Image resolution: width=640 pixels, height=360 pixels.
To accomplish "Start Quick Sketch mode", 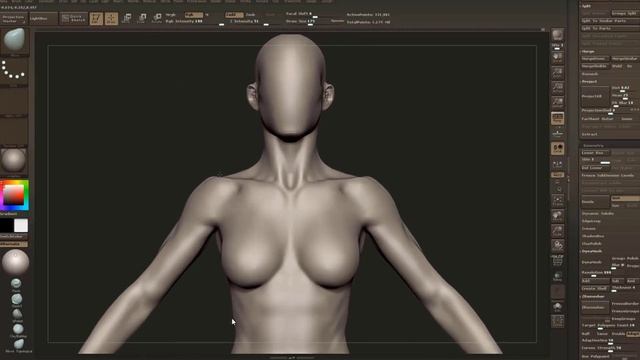I will point(73,18).
